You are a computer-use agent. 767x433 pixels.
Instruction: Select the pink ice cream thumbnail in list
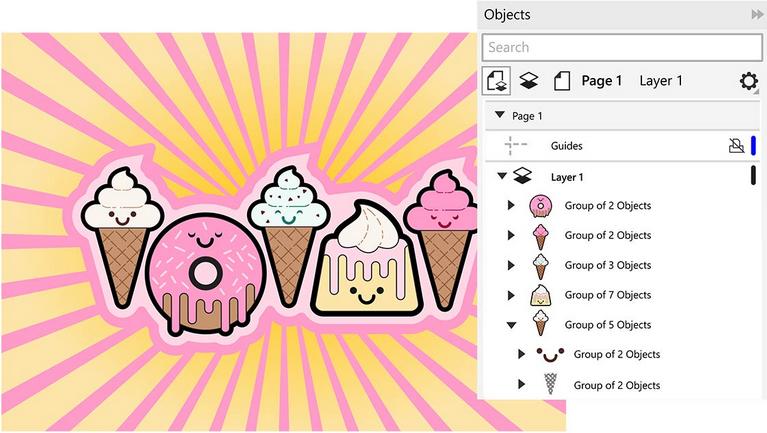[541, 237]
